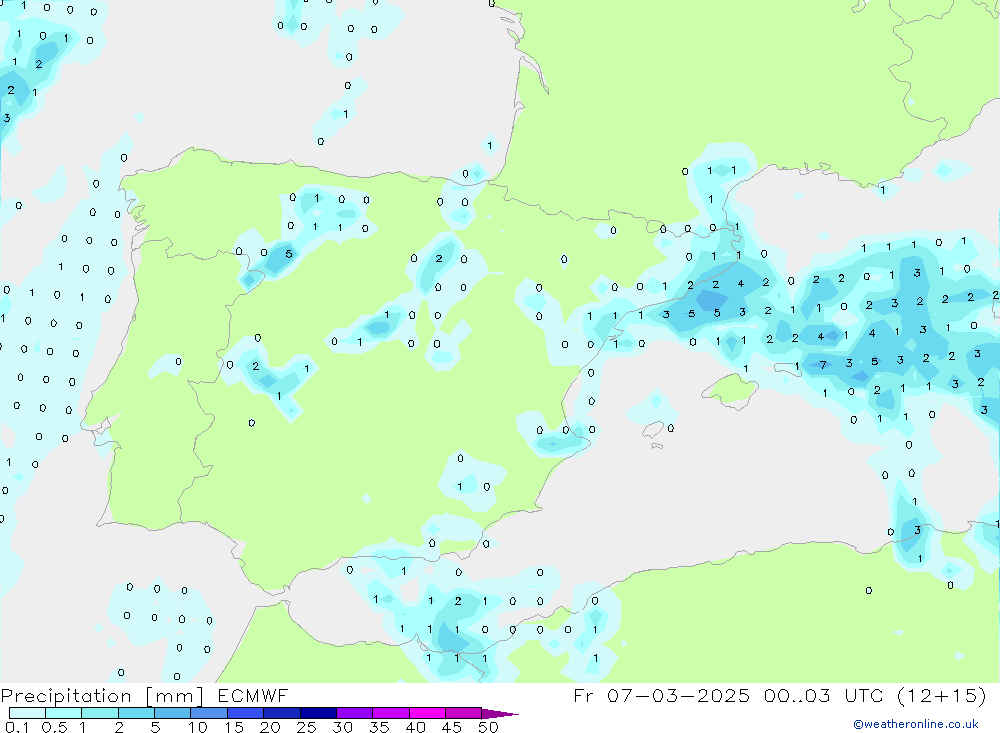Viewport: 1000px width, 733px height.
Task: Choose the 20–25 mm legend color box
Action: click(281, 713)
